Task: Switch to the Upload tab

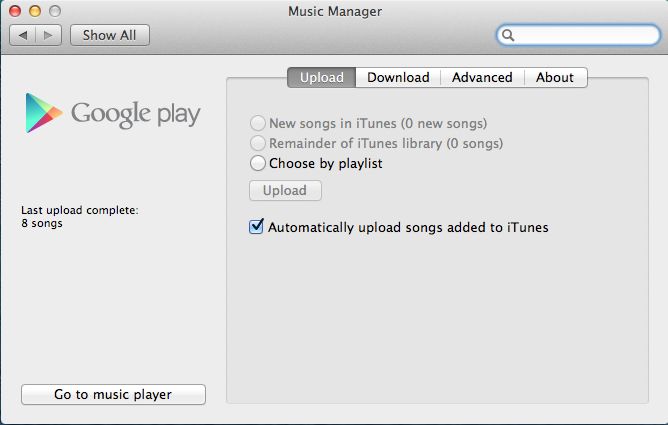Action: [322, 78]
